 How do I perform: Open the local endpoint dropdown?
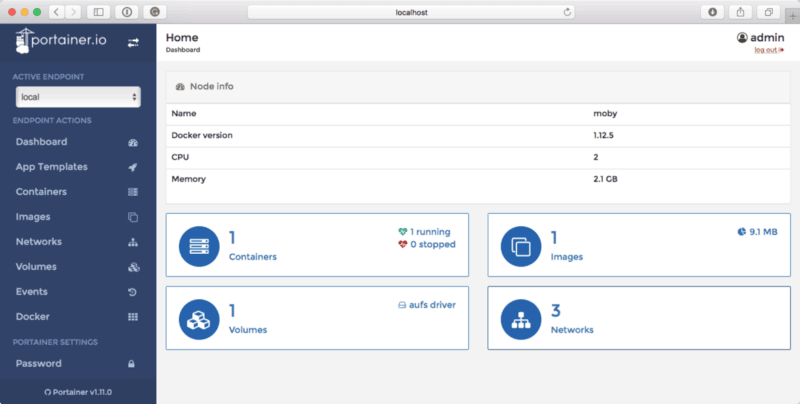(x=78, y=97)
